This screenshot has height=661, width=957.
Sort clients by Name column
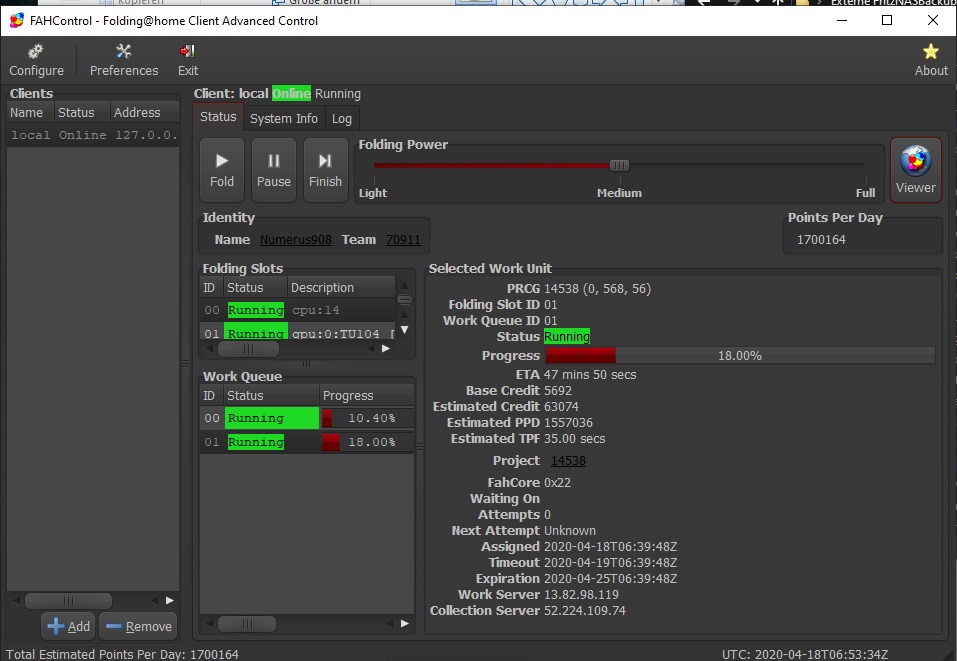pos(30,112)
